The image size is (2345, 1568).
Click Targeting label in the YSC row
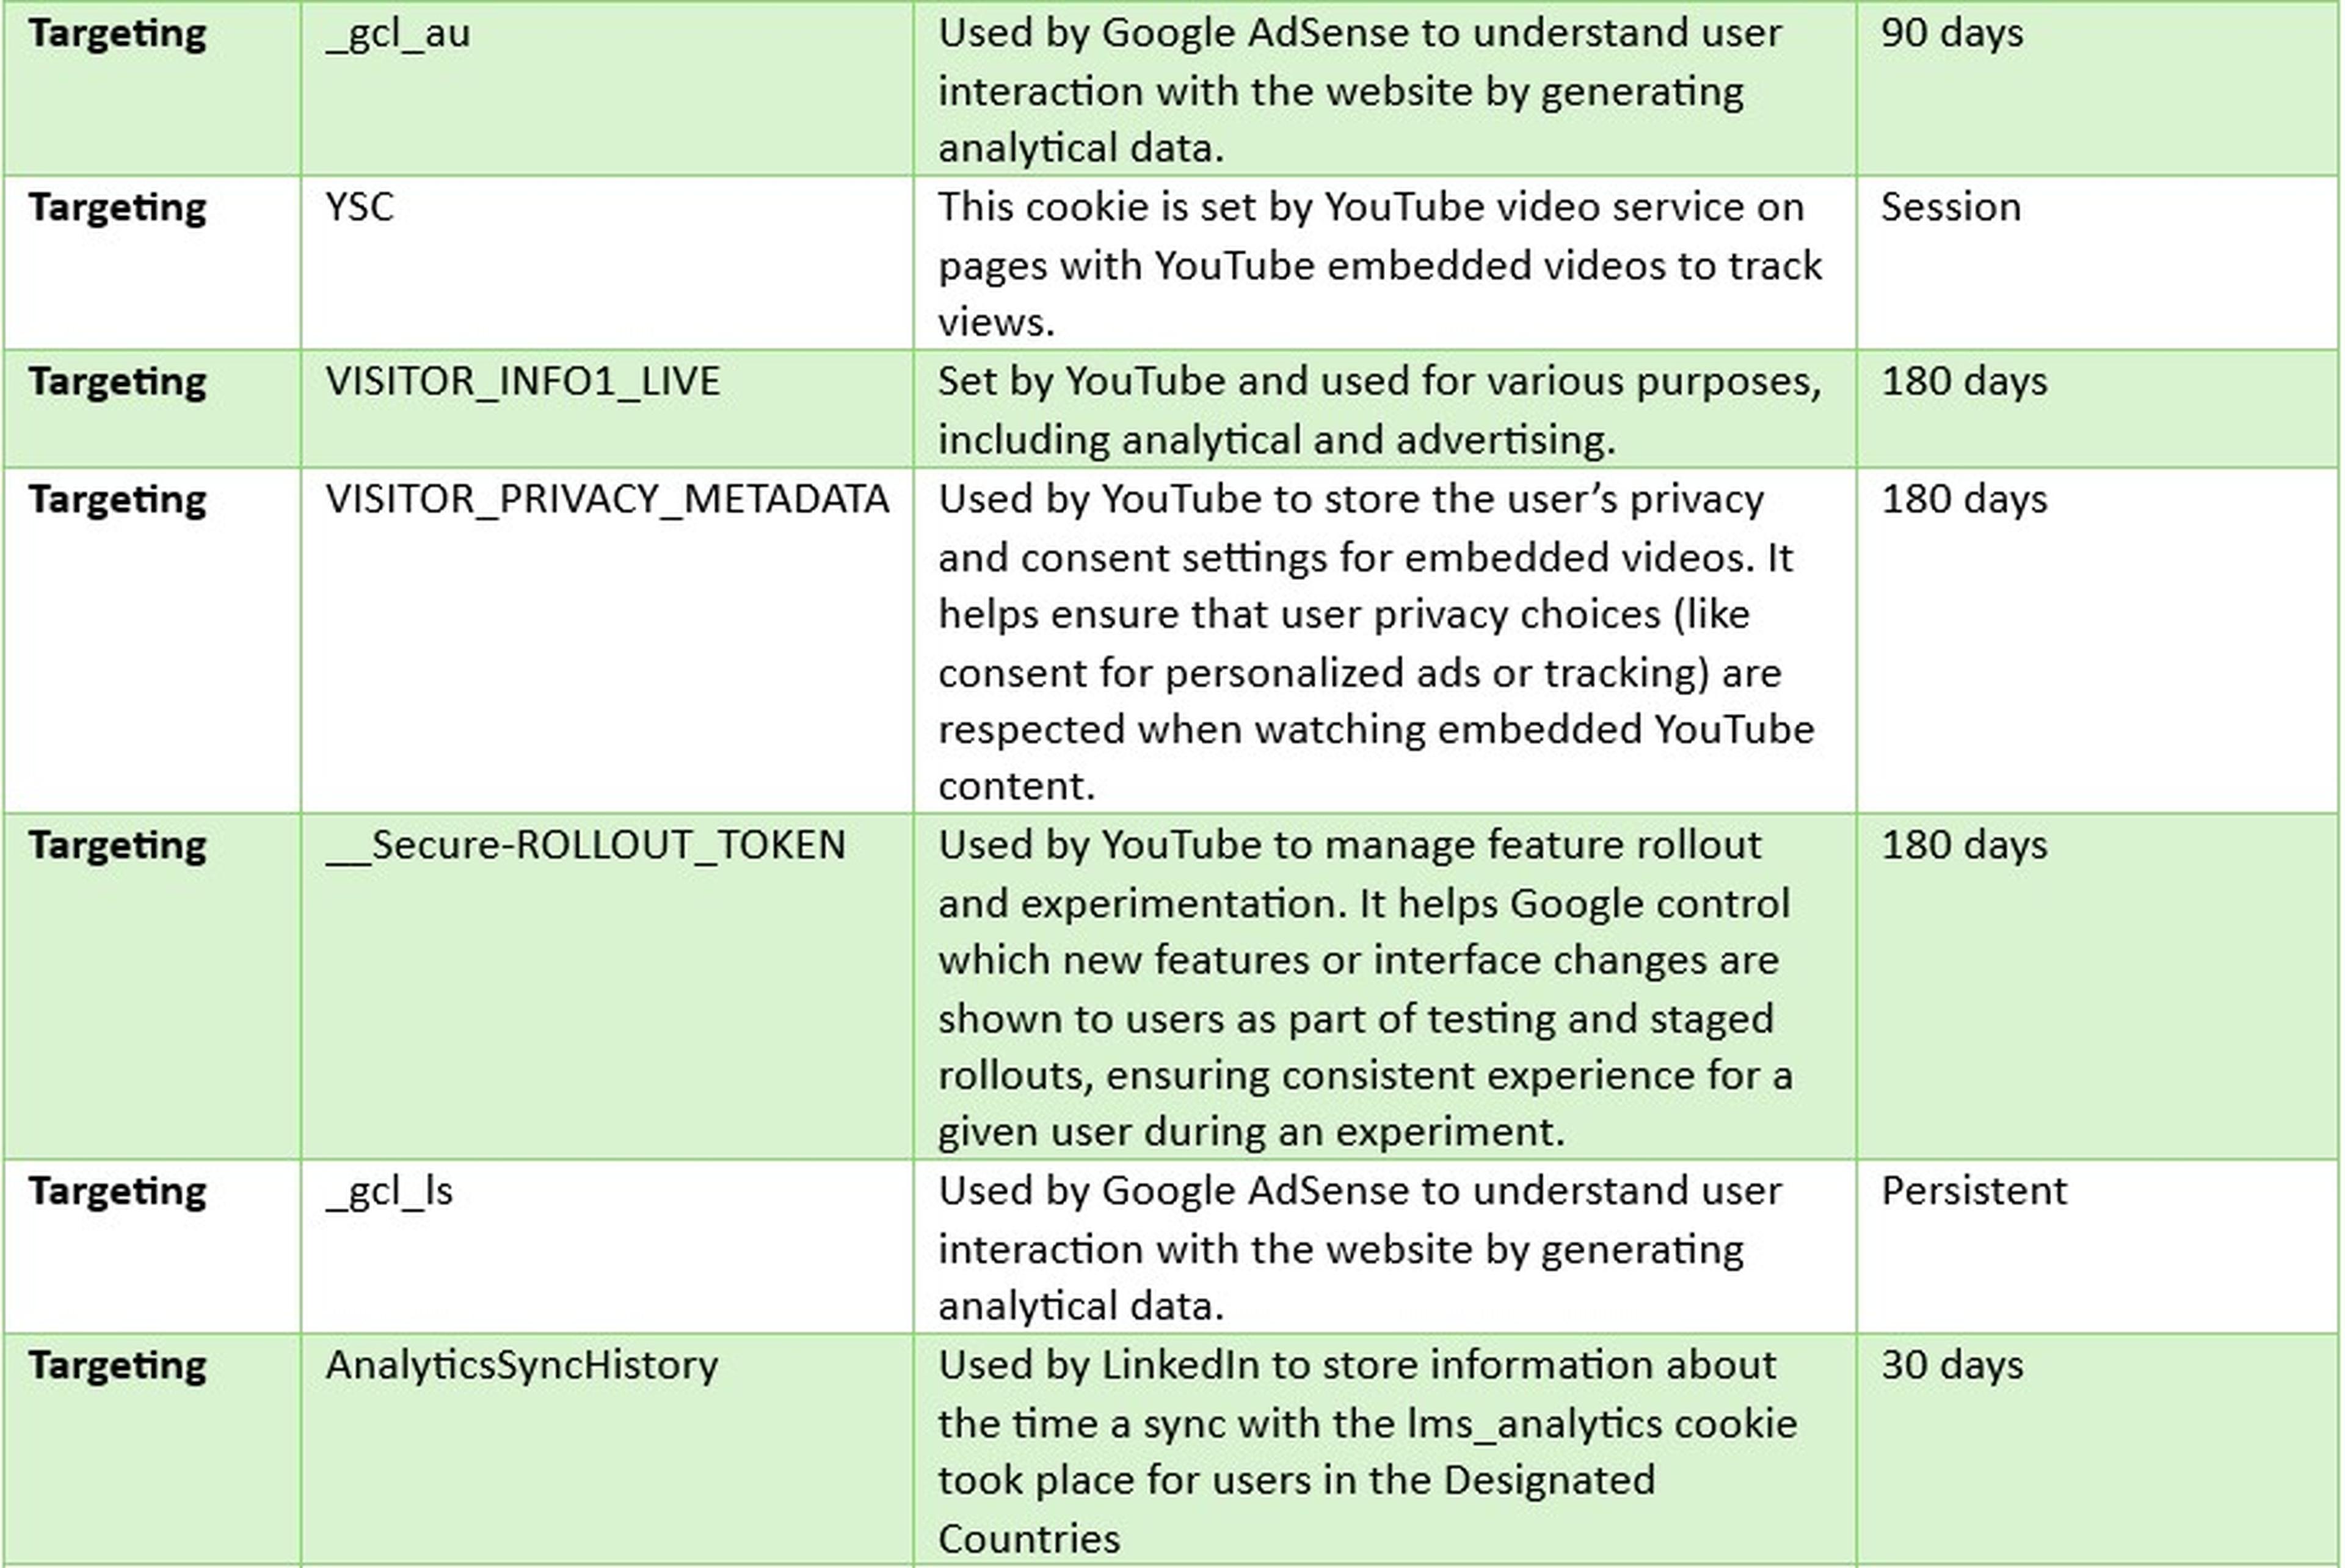point(117,208)
